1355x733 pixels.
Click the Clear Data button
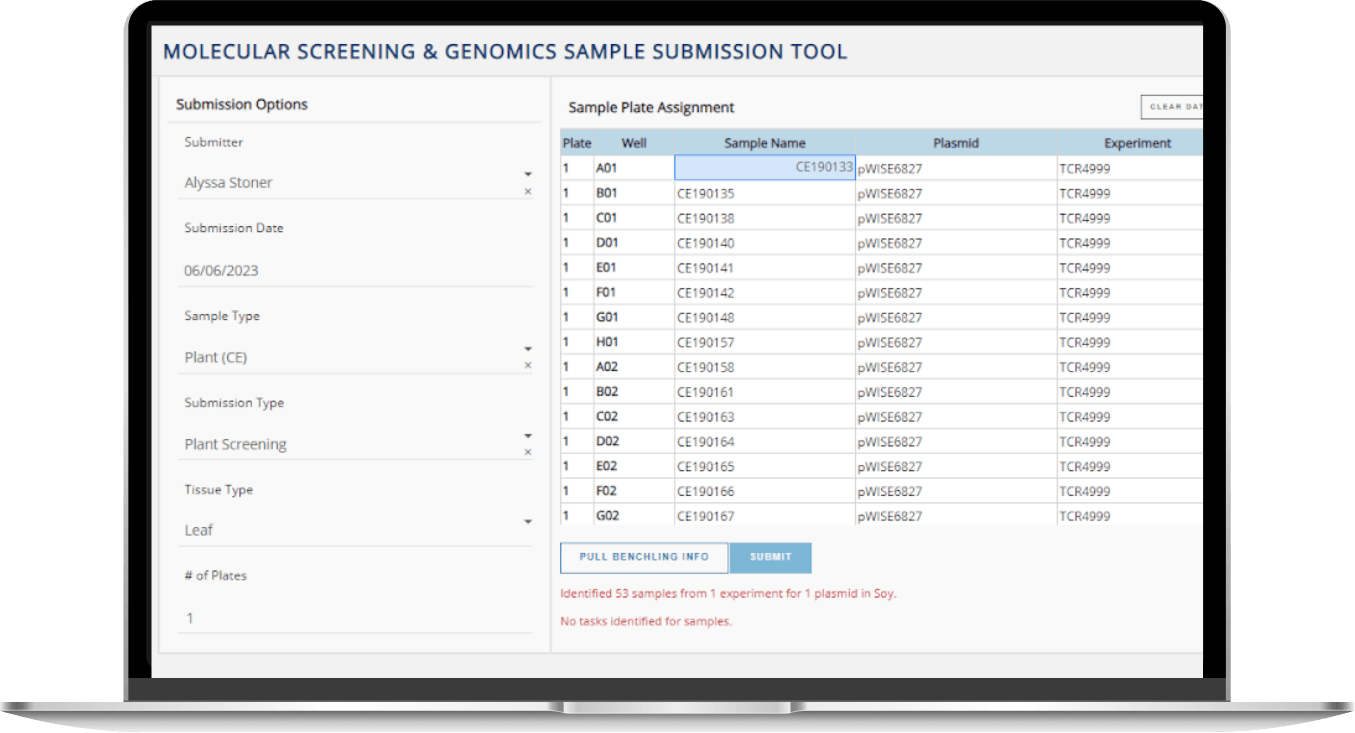pos(1172,107)
